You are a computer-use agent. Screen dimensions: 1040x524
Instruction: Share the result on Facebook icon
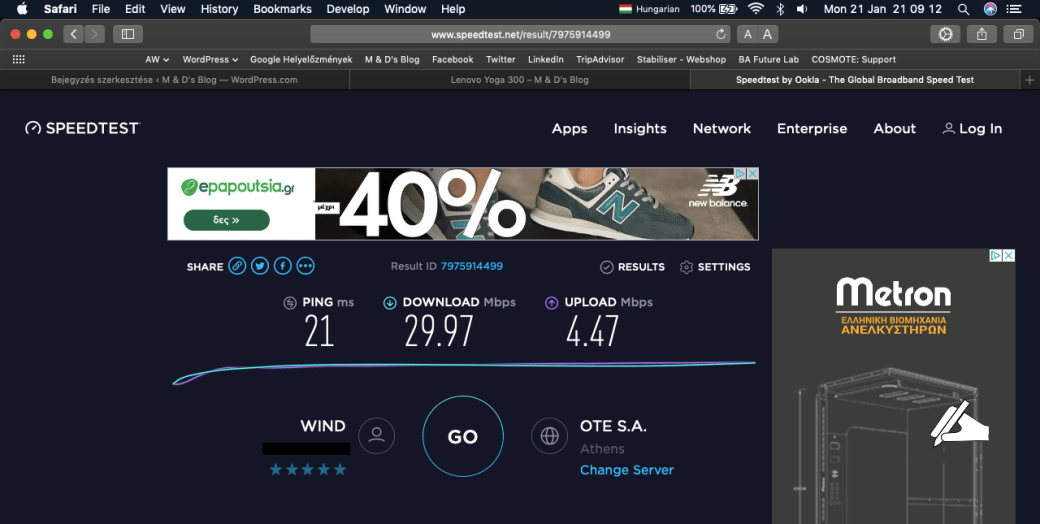pos(283,266)
